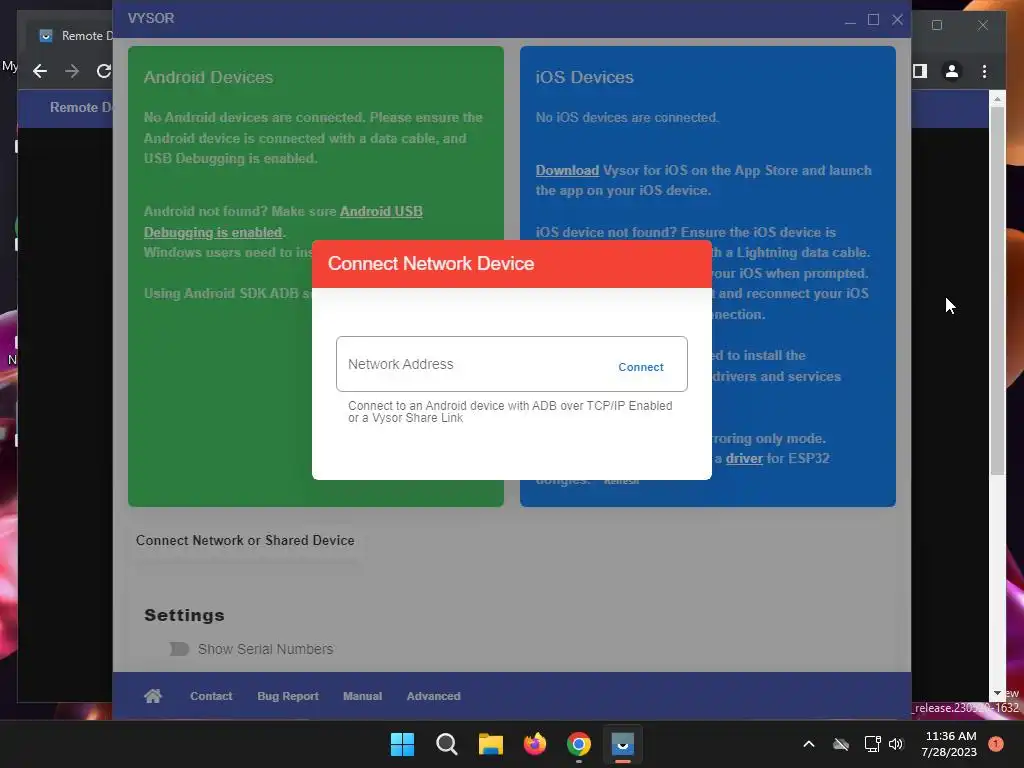Open volume control tray icon
Screen dimensions: 1024x768
click(896, 744)
